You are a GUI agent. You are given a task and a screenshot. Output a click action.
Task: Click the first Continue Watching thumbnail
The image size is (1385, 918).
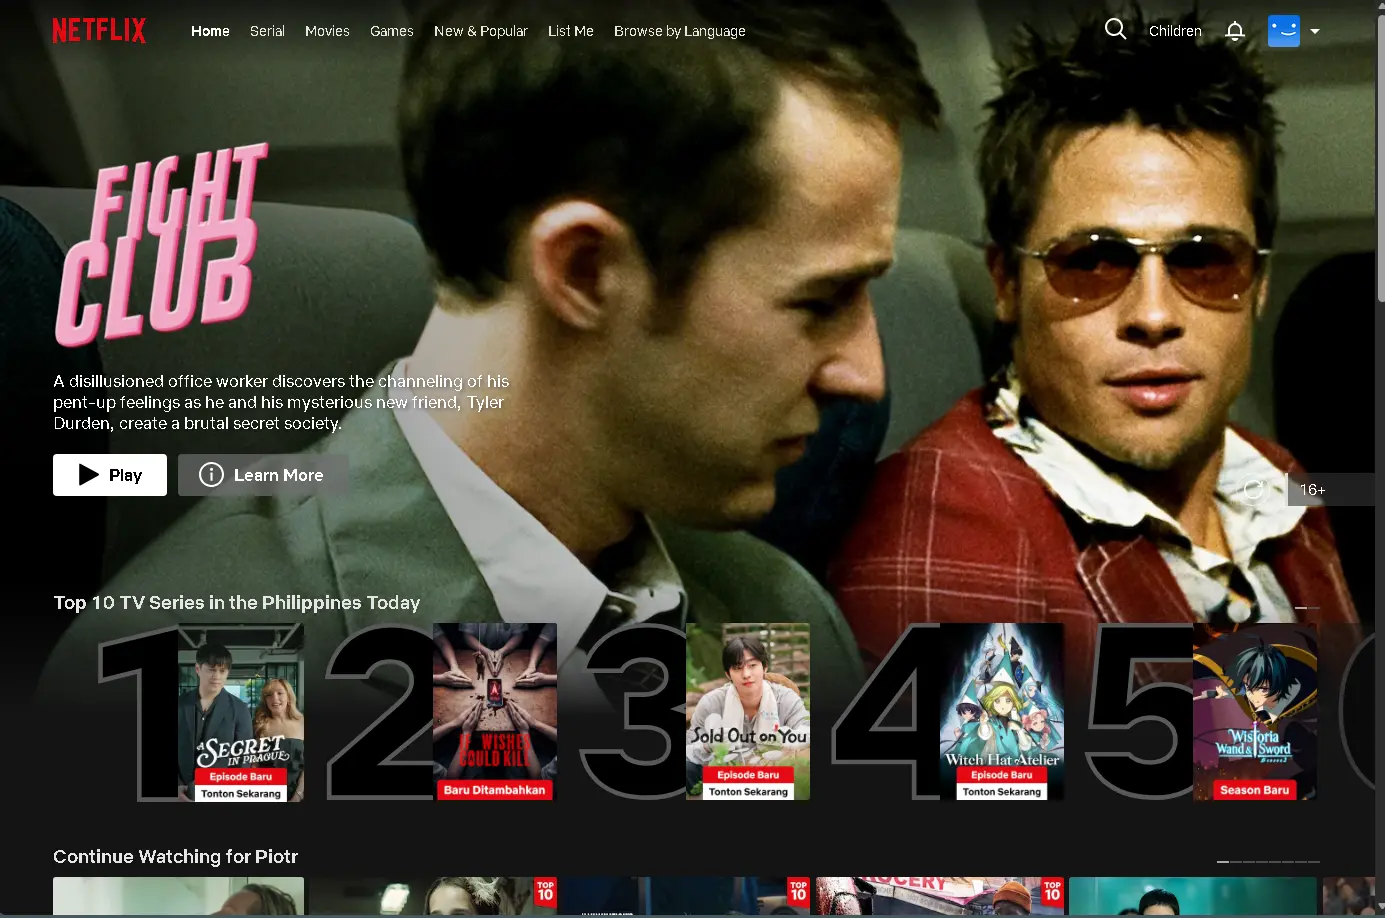tap(178, 896)
